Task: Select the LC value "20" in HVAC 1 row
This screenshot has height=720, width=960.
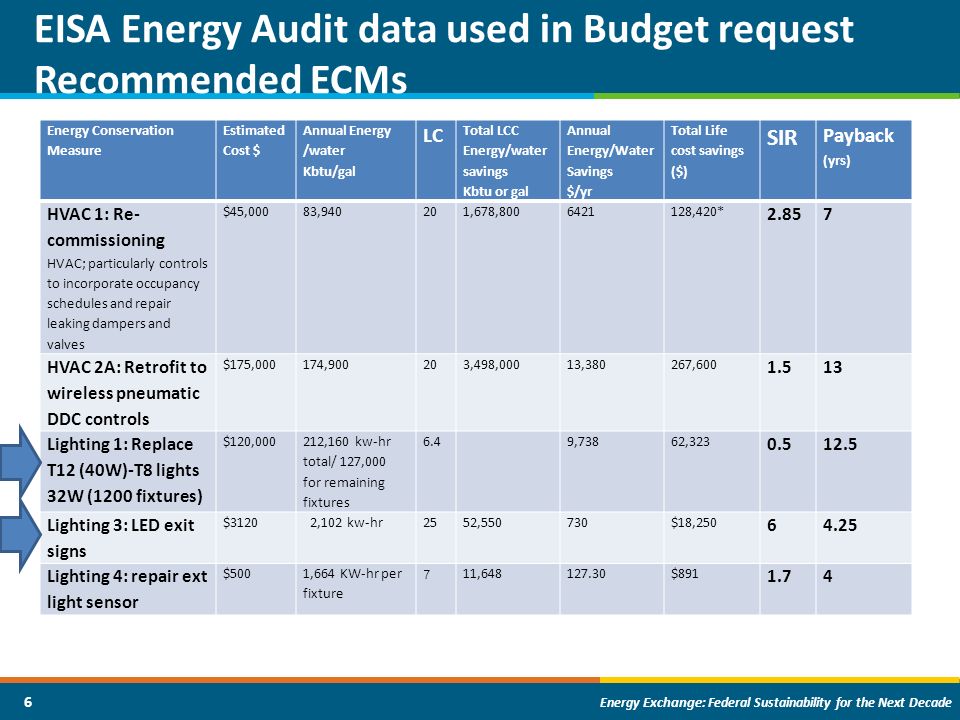Action: pos(430,212)
